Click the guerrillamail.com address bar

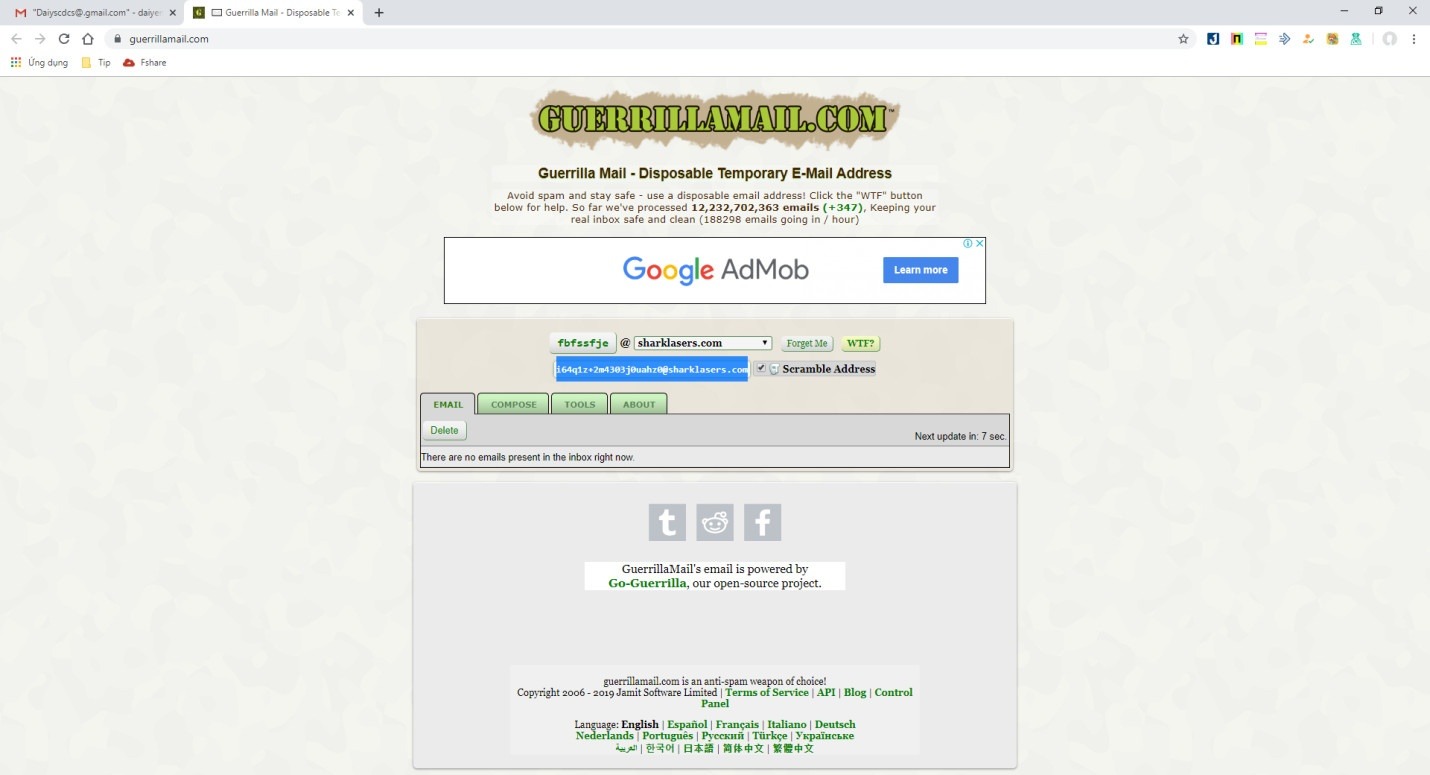[x=640, y=39]
